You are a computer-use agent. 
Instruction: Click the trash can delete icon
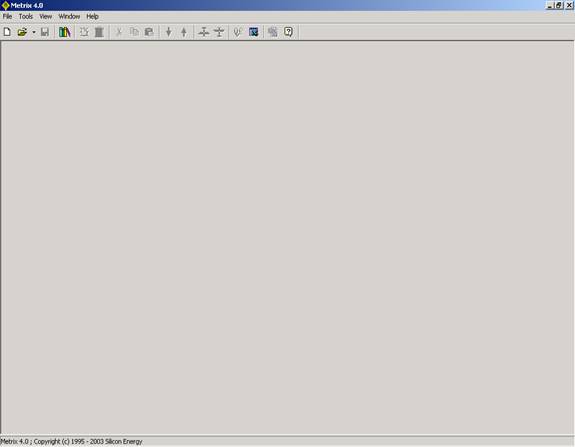tap(99, 32)
